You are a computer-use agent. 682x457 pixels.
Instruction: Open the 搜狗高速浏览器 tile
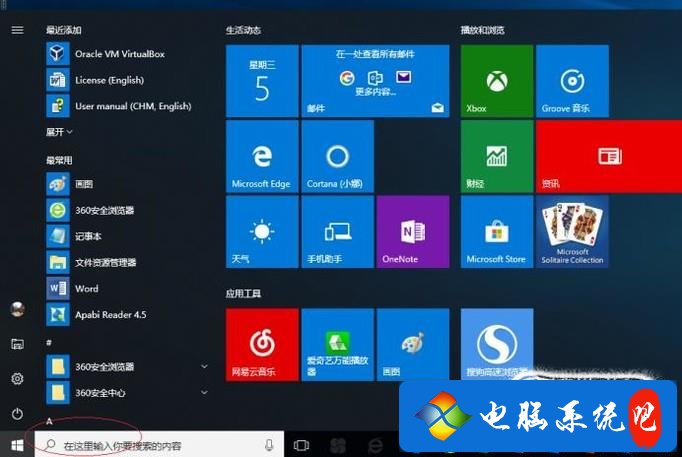pos(497,345)
